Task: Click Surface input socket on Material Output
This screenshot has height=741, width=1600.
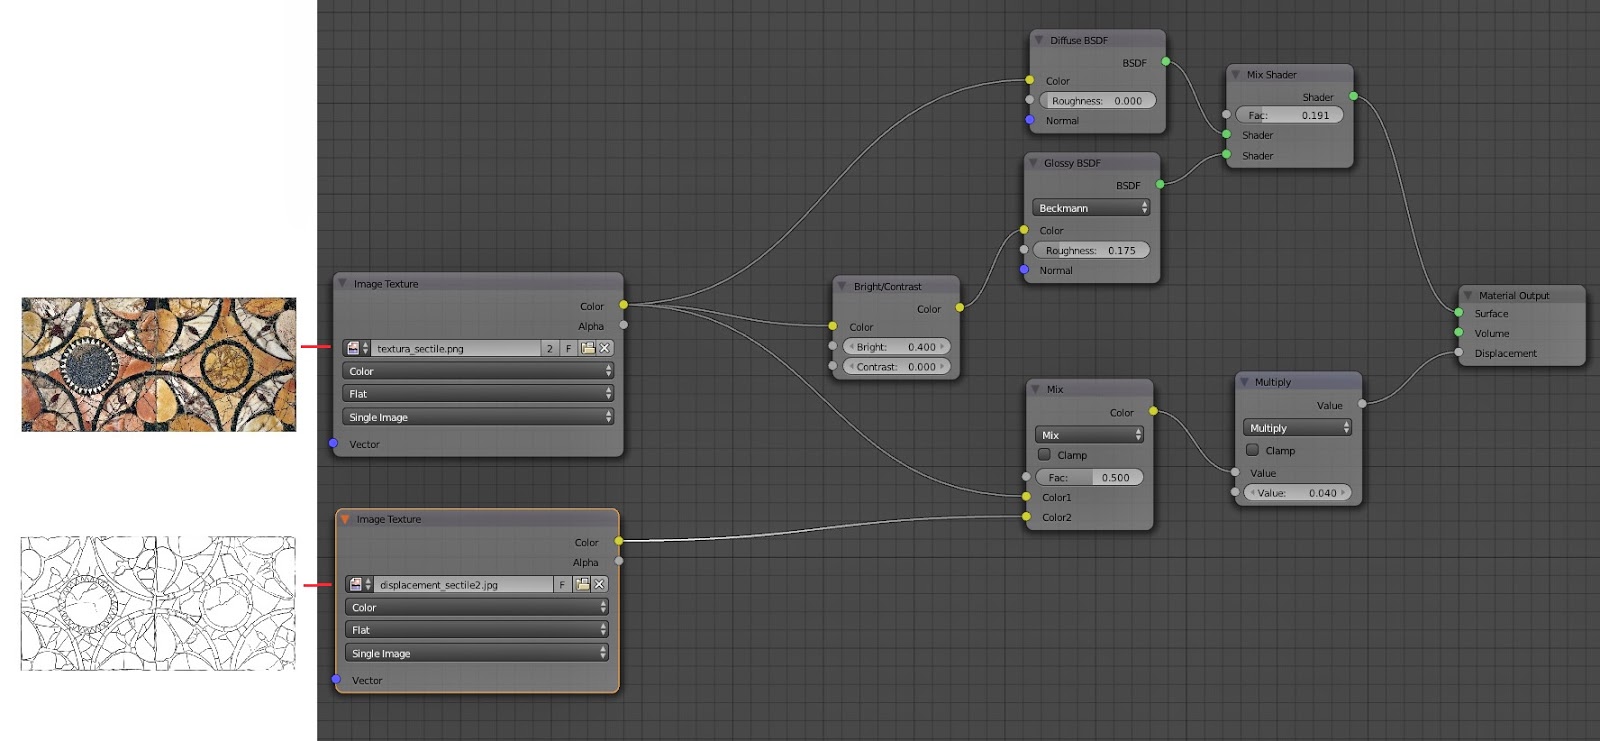Action: pos(1459,313)
